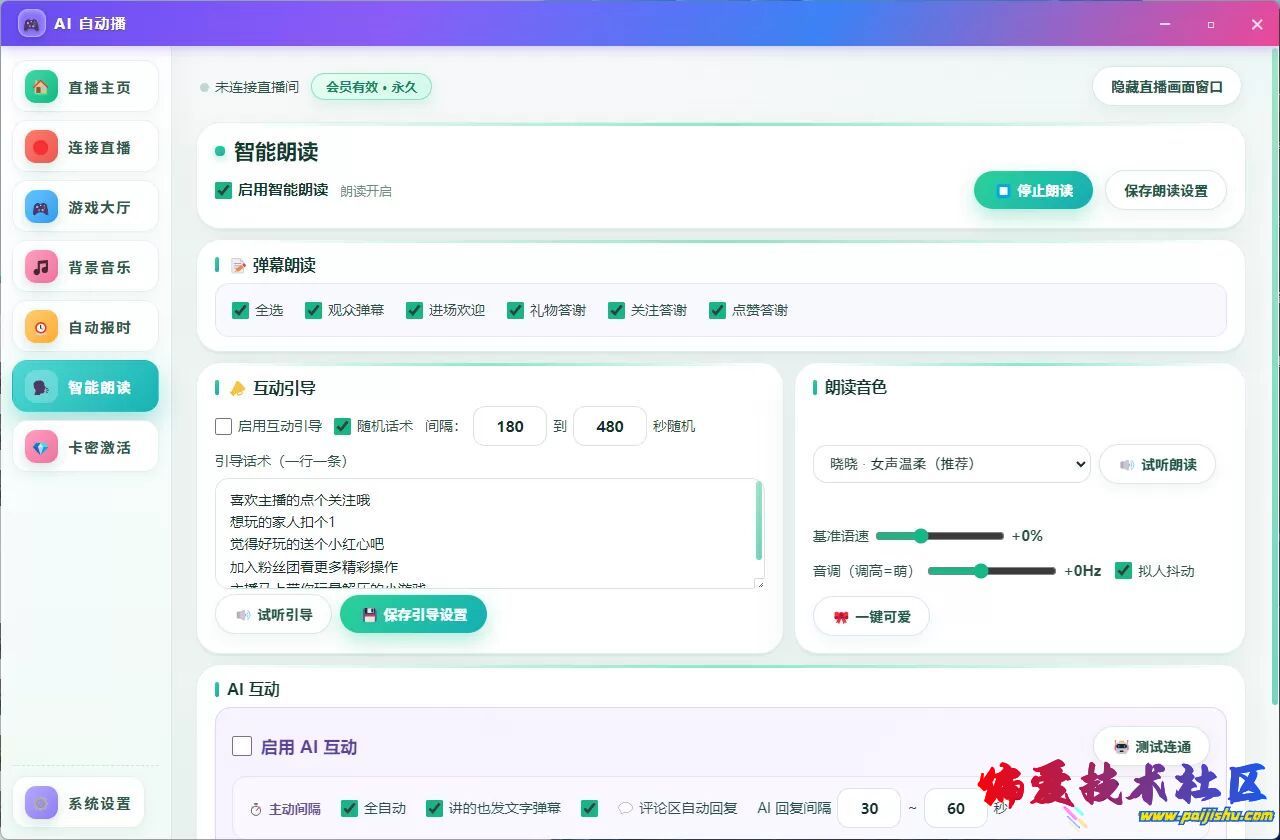Click the home icon beside 直播主页
The height and width of the screenshot is (840, 1280).
pos(41,87)
